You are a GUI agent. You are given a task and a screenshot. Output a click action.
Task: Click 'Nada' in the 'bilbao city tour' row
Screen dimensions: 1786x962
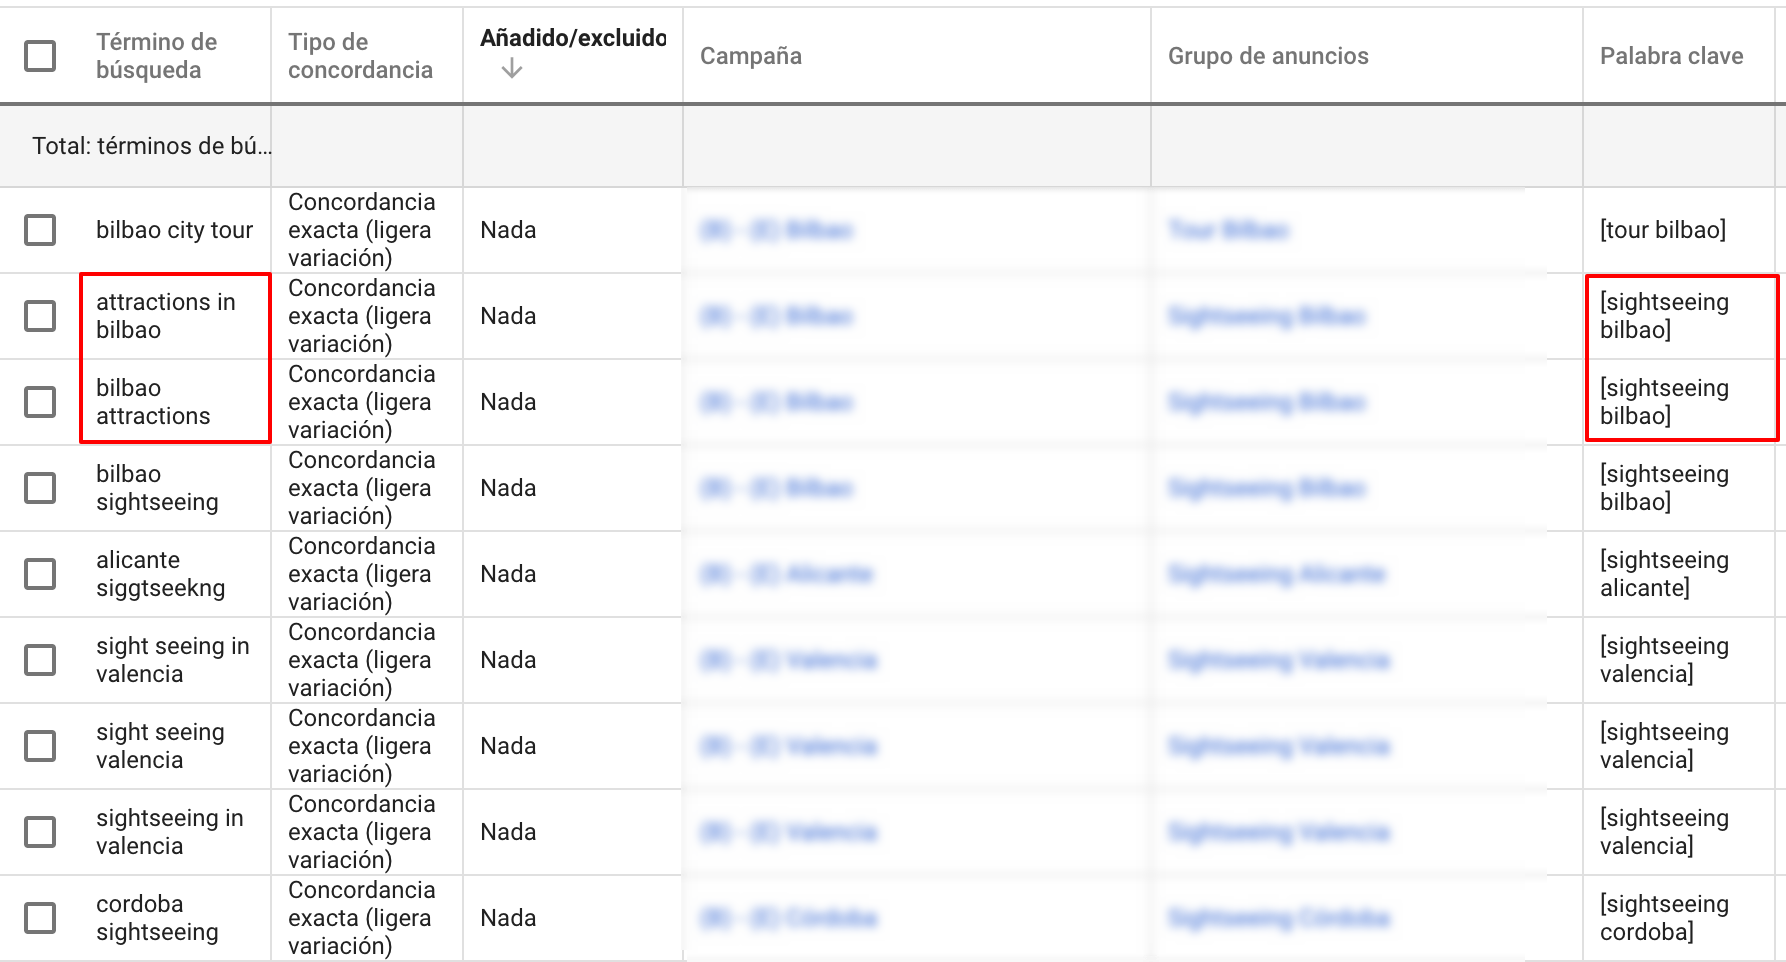tap(508, 230)
